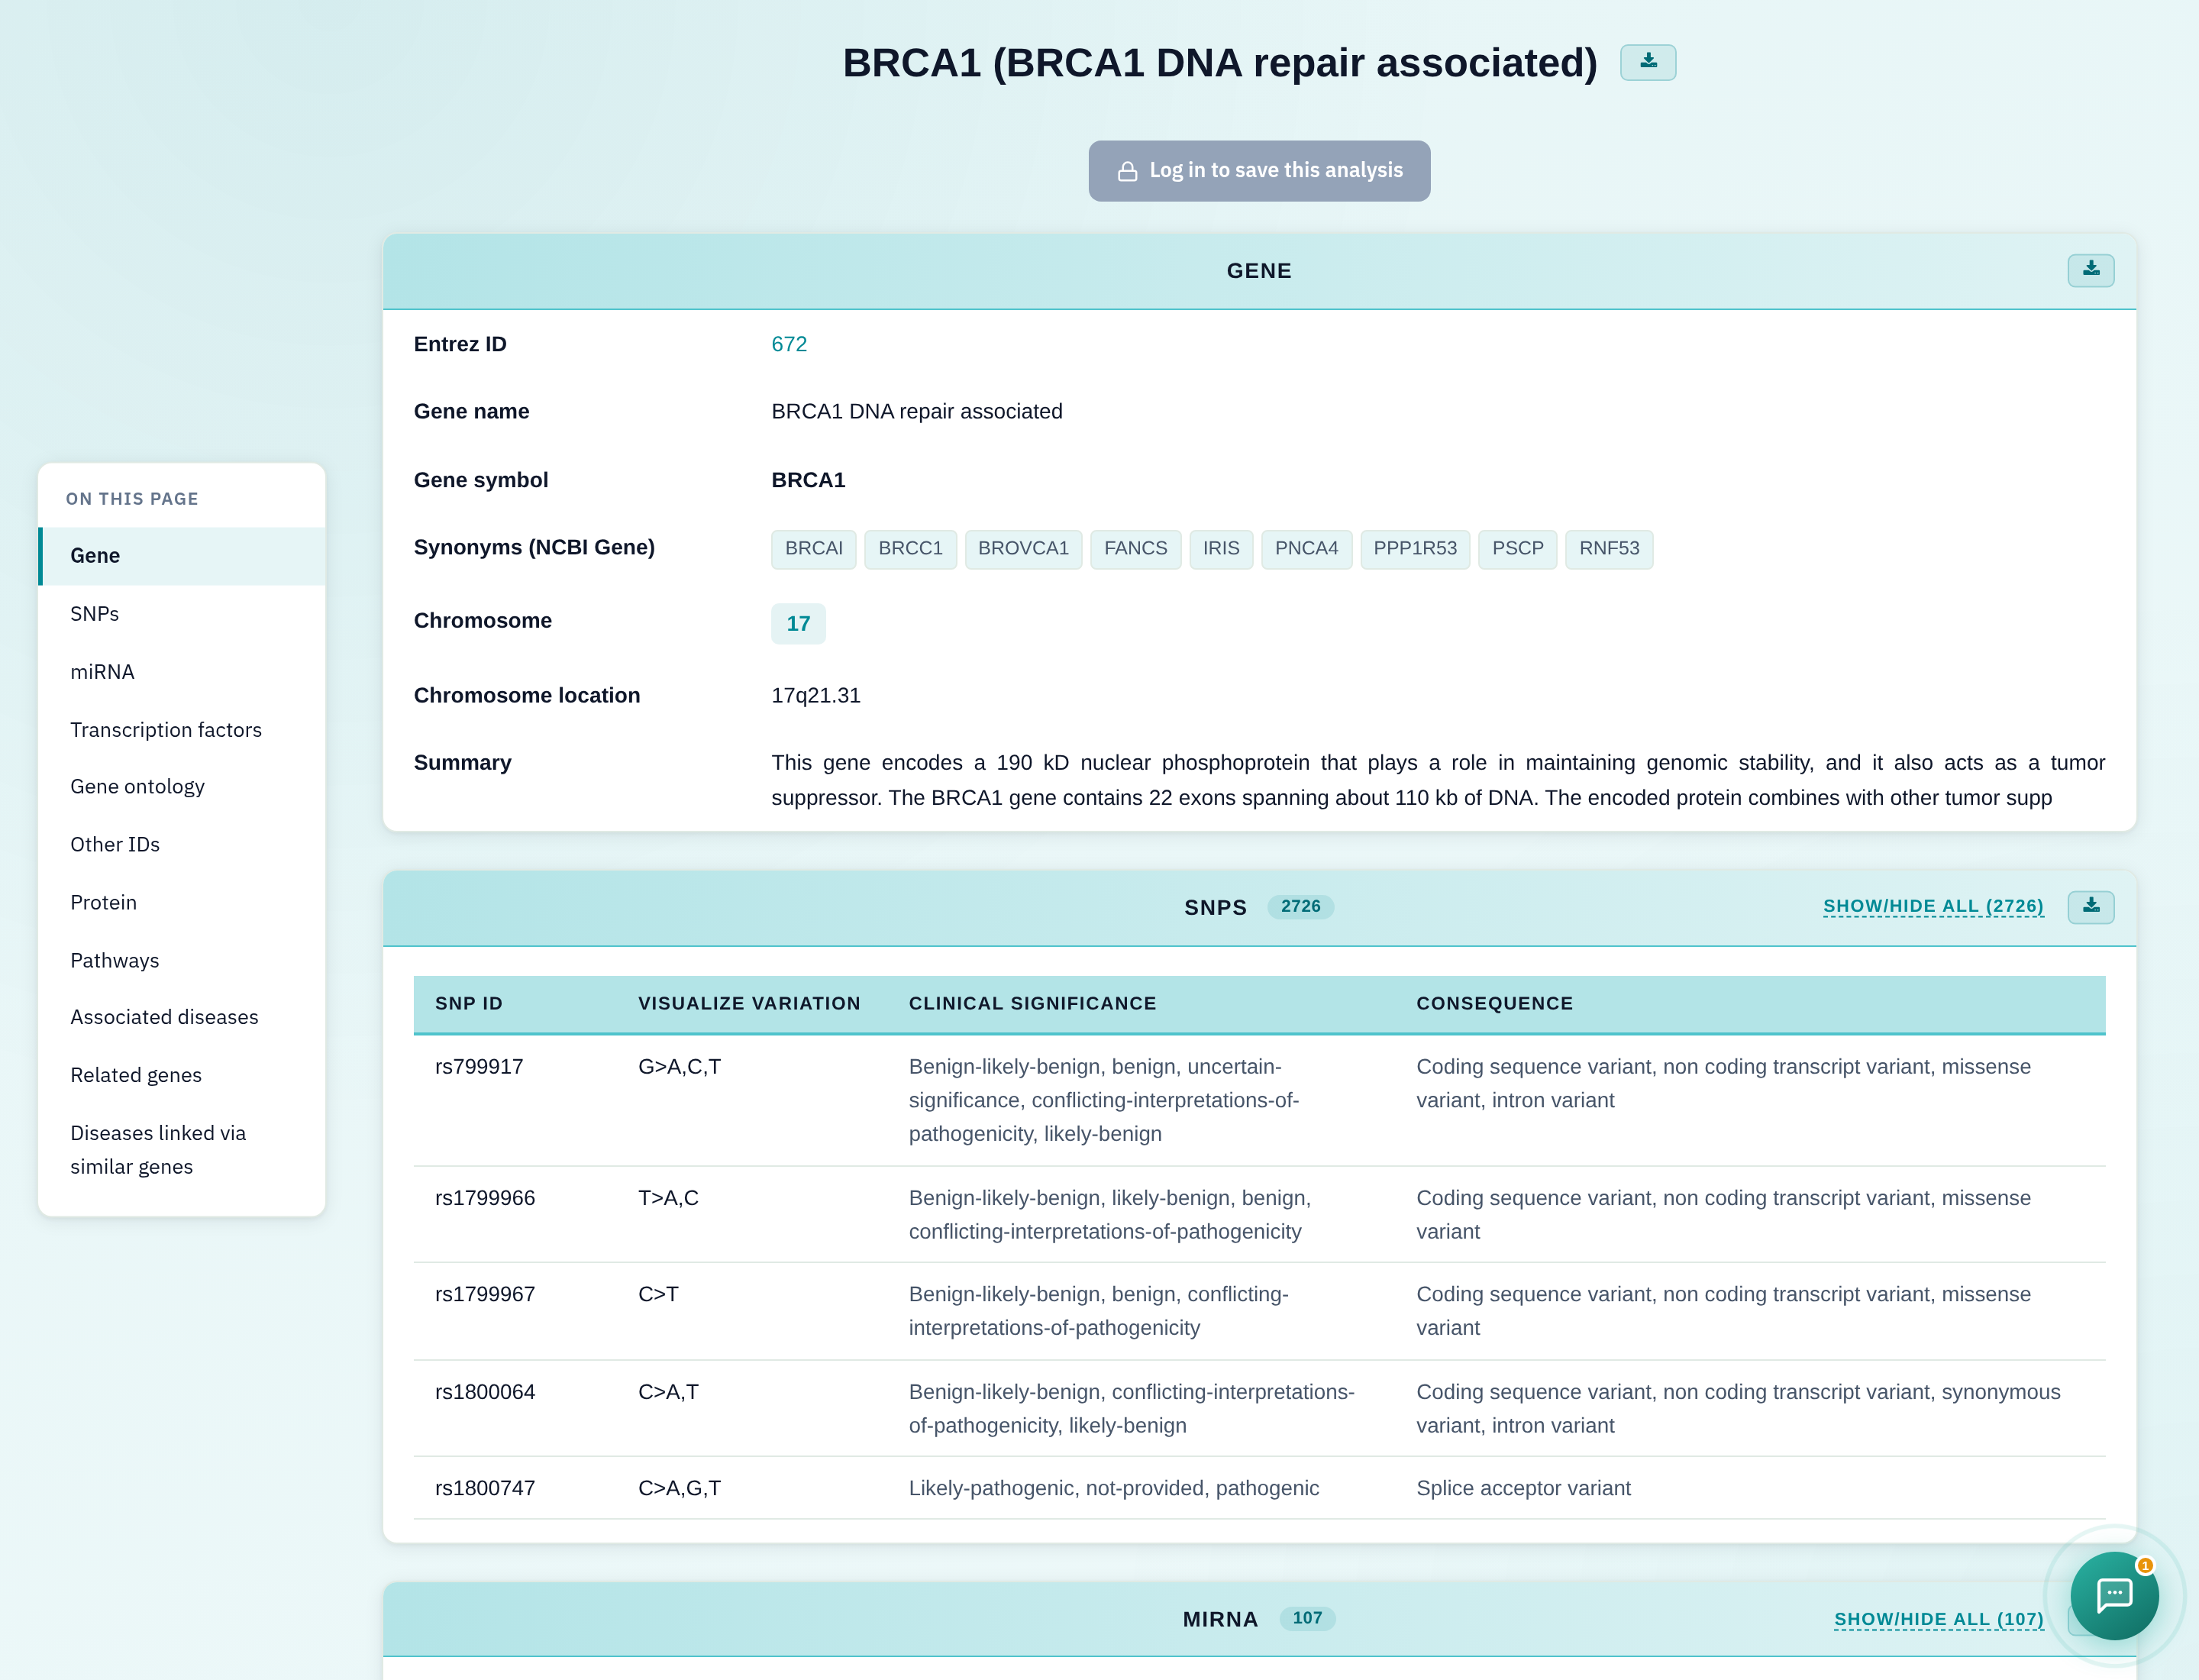Go to Associated diseases section
The width and height of the screenshot is (2199, 1680).
[x=182, y=1017]
